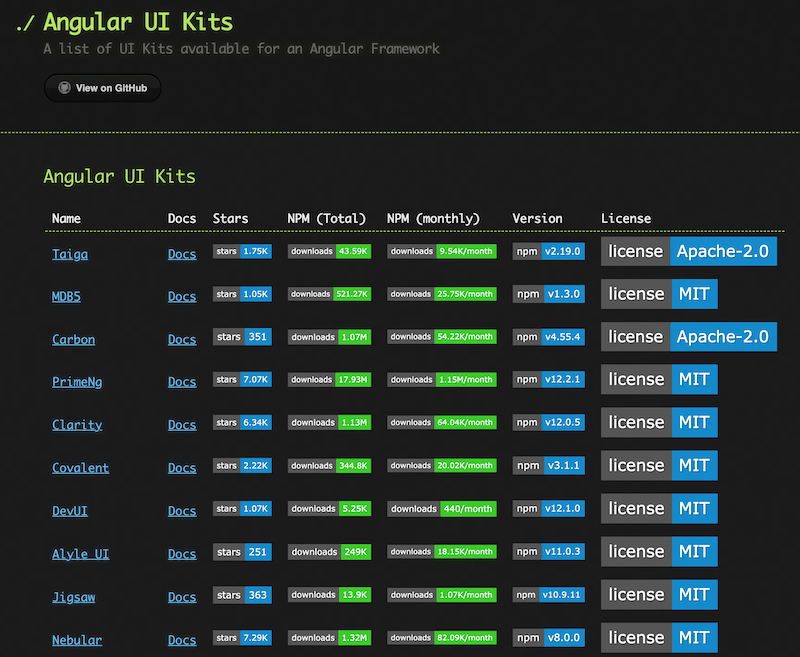The width and height of the screenshot is (800, 657).
Task: Click Carbon npm v4.55.4 badge
Action: tap(548, 337)
